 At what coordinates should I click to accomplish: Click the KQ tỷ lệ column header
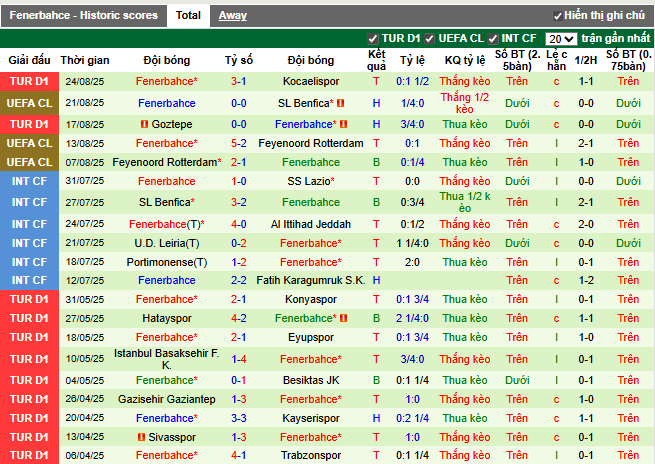(x=465, y=60)
